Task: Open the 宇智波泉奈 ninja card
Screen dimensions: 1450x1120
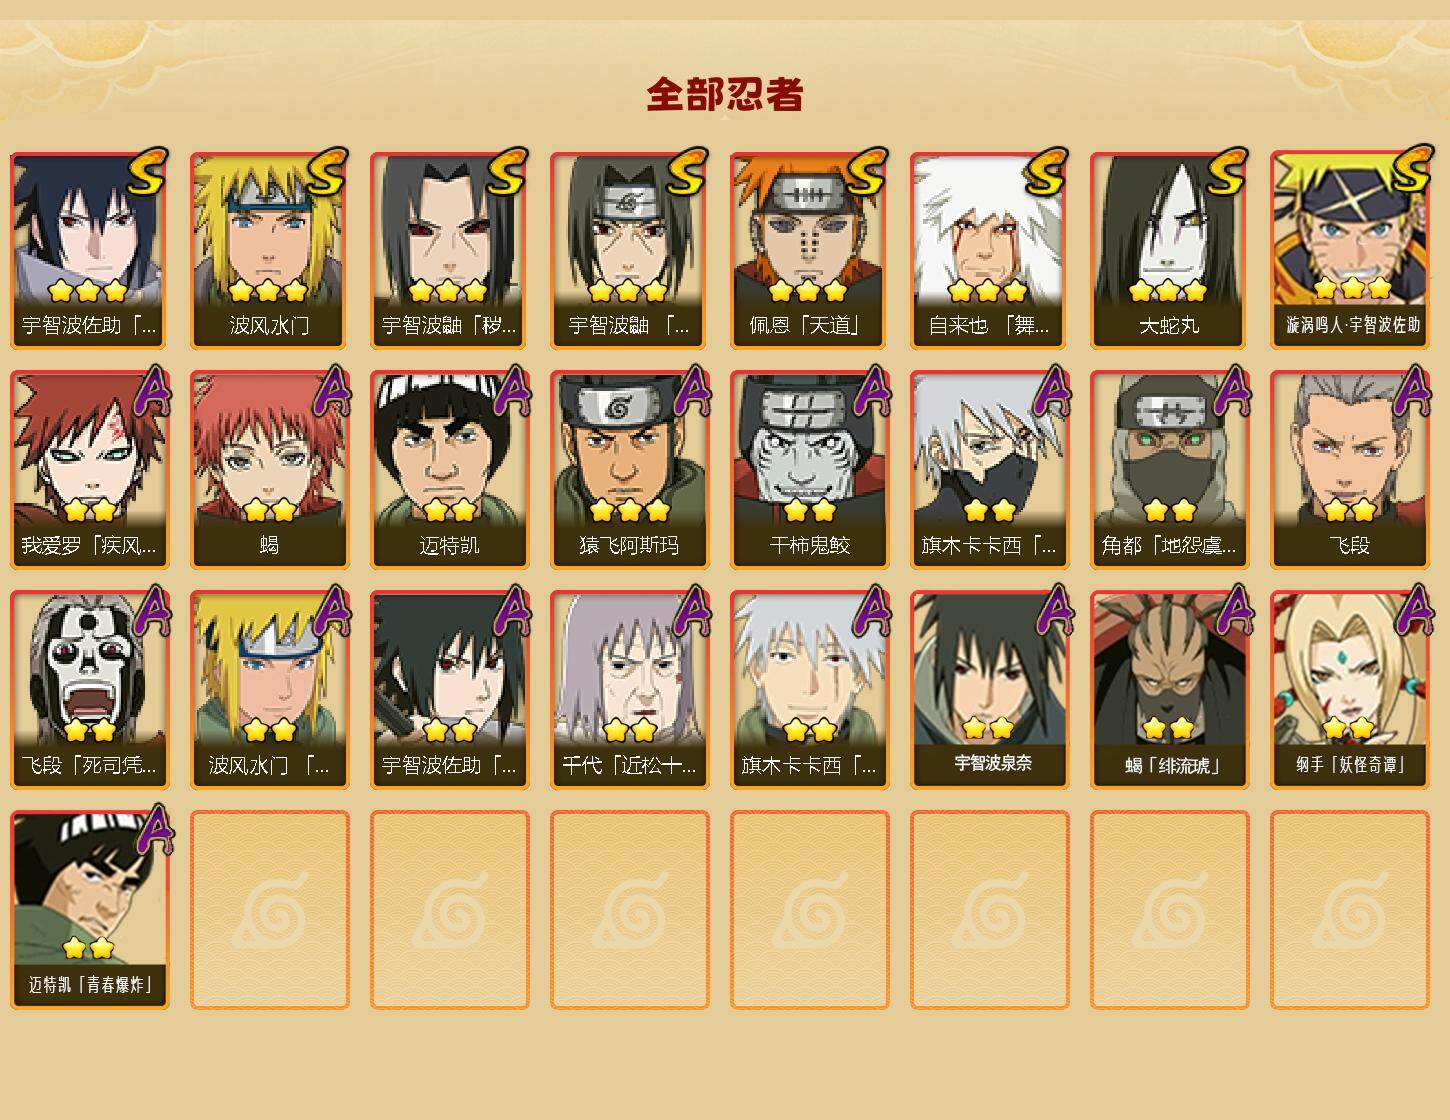Action: click(989, 690)
